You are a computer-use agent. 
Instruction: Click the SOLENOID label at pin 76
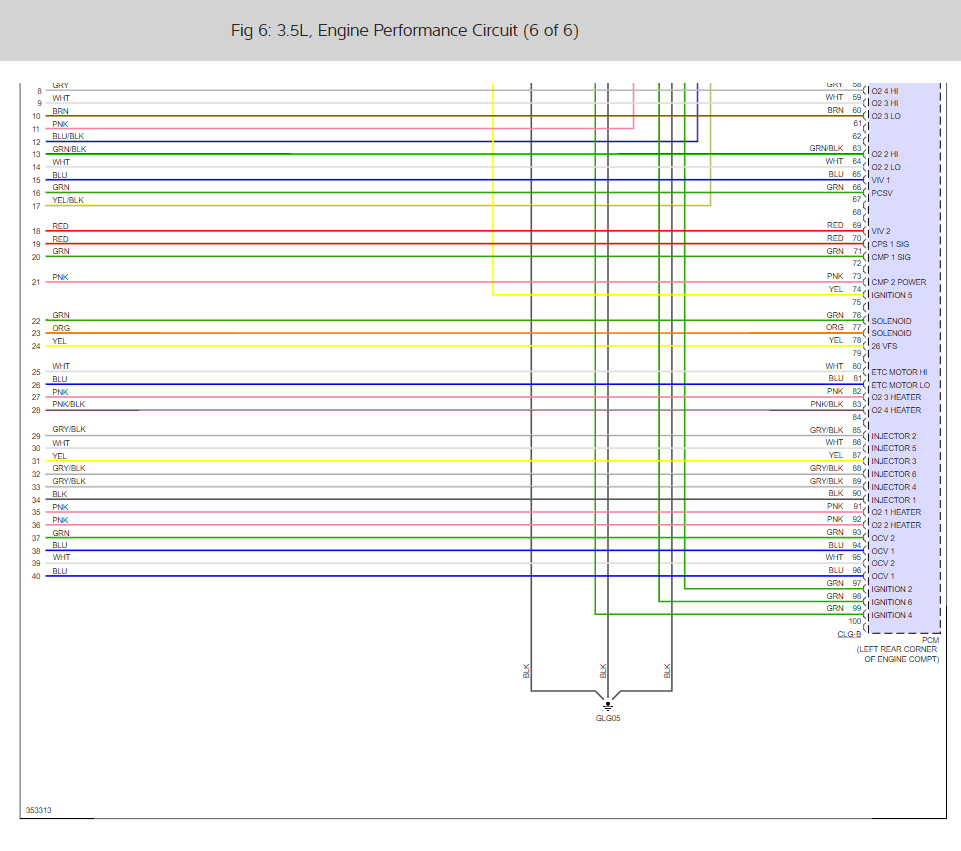click(891, 321)
